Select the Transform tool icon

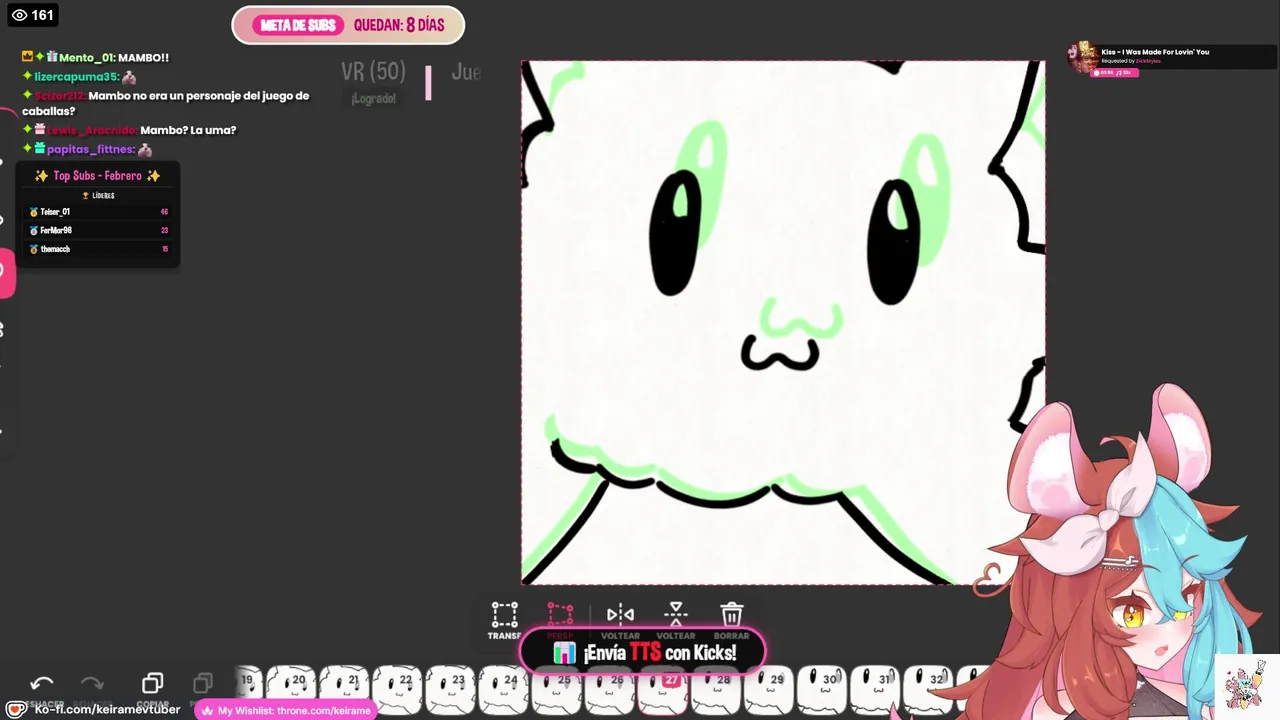point(504,614)
